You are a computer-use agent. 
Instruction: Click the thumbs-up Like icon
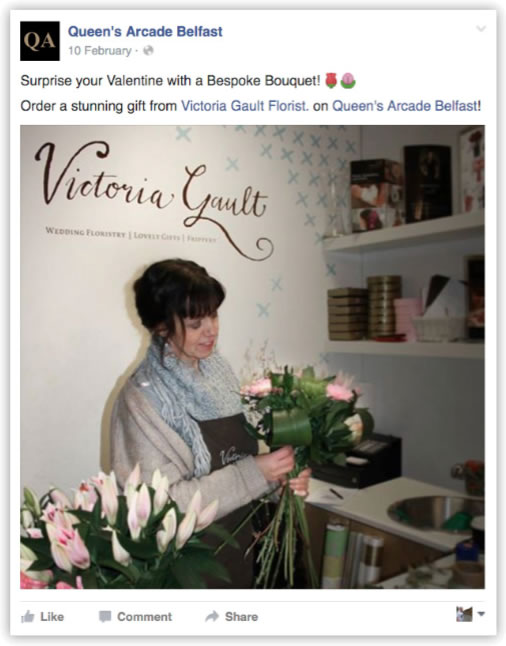click(x=28, y=617)
